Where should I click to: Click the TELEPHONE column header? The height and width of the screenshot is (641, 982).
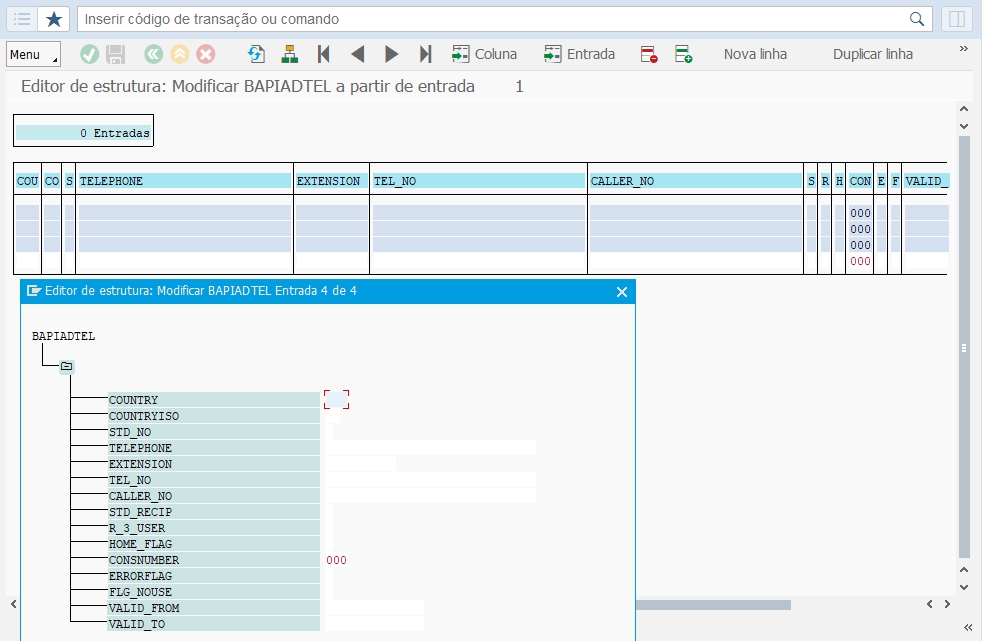click(x=184, y=181)
